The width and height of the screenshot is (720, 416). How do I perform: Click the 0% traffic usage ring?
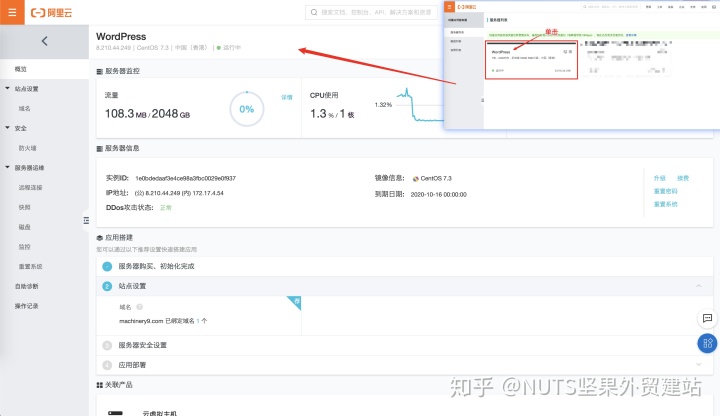(247, 109)
